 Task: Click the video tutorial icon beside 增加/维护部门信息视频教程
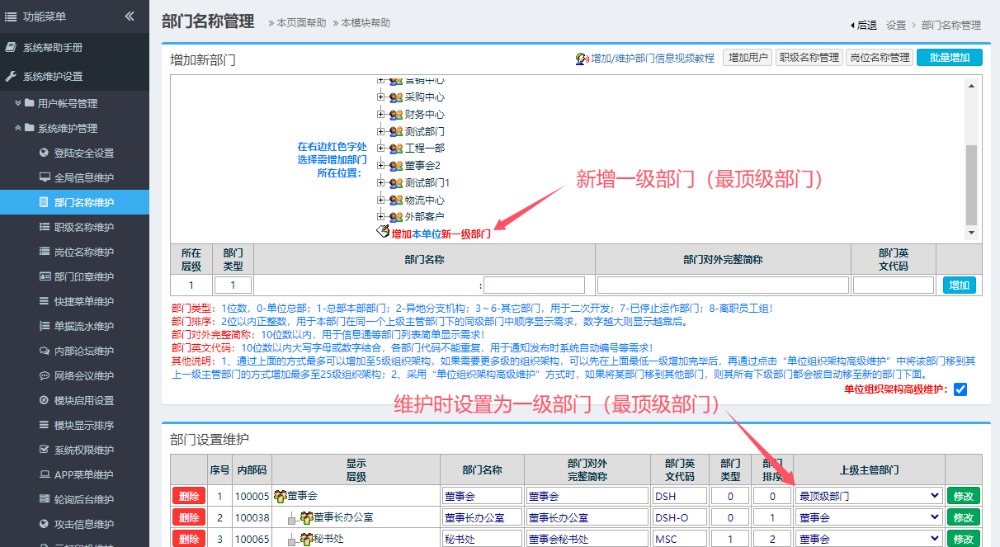[x=582, y=59]
